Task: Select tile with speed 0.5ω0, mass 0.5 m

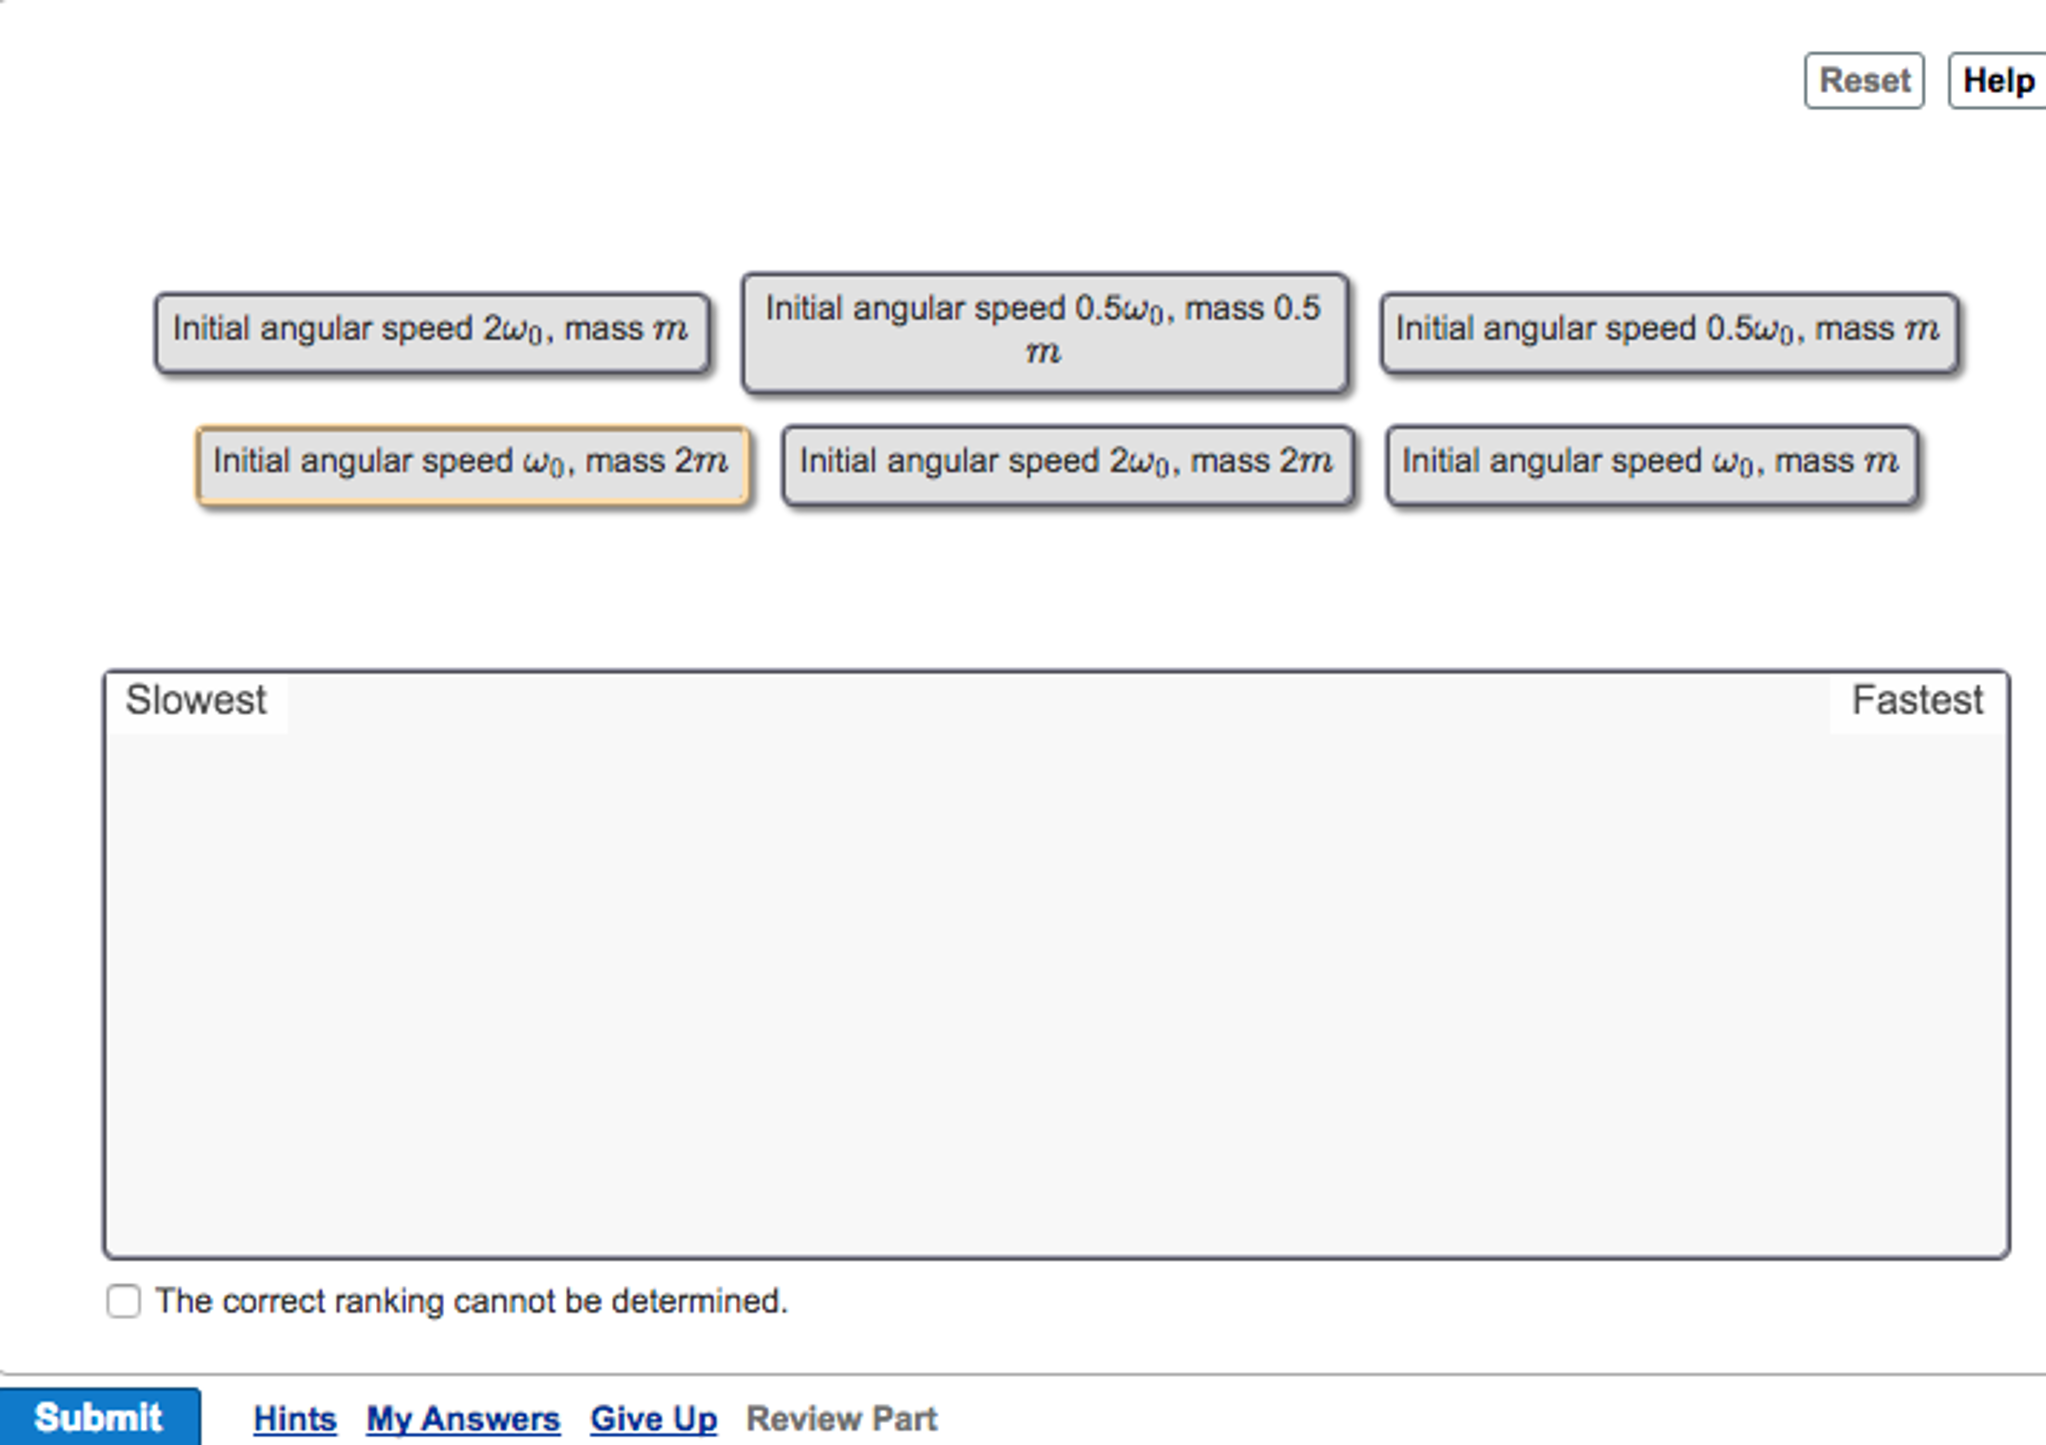Action: [1045, 332]
